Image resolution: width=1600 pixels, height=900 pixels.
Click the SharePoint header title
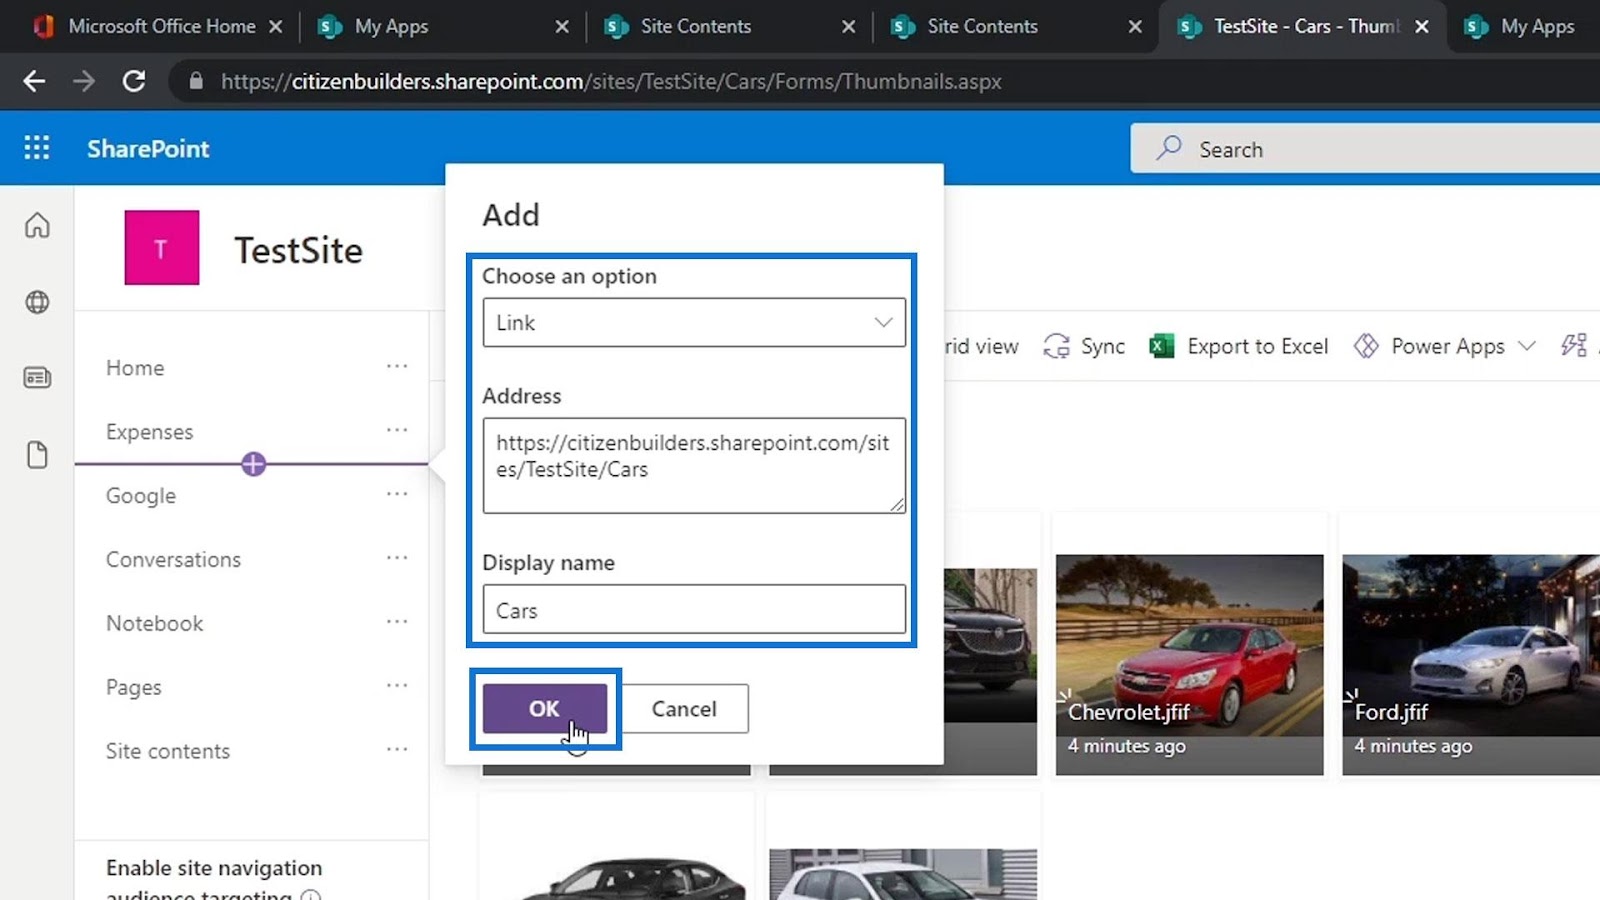click(148, 149)
